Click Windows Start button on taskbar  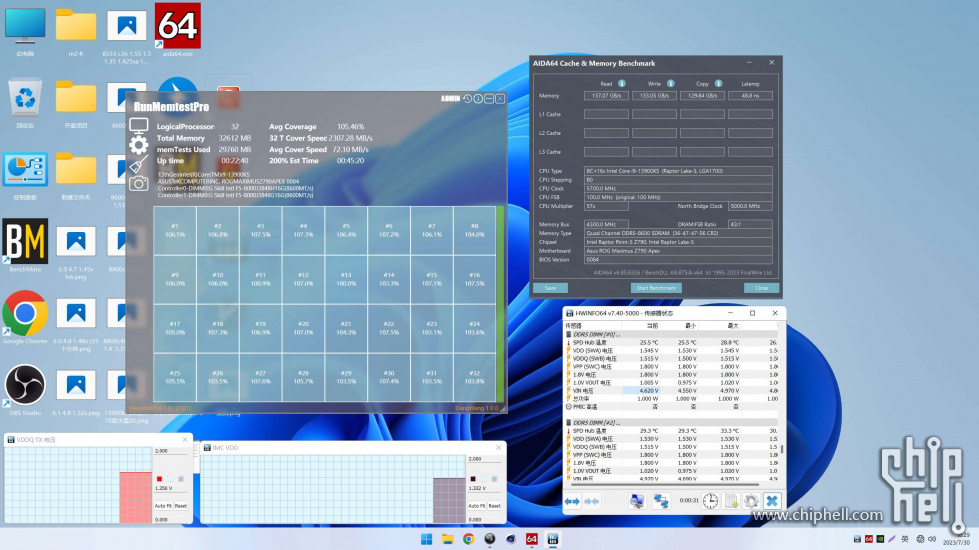(x=426, y=539)
